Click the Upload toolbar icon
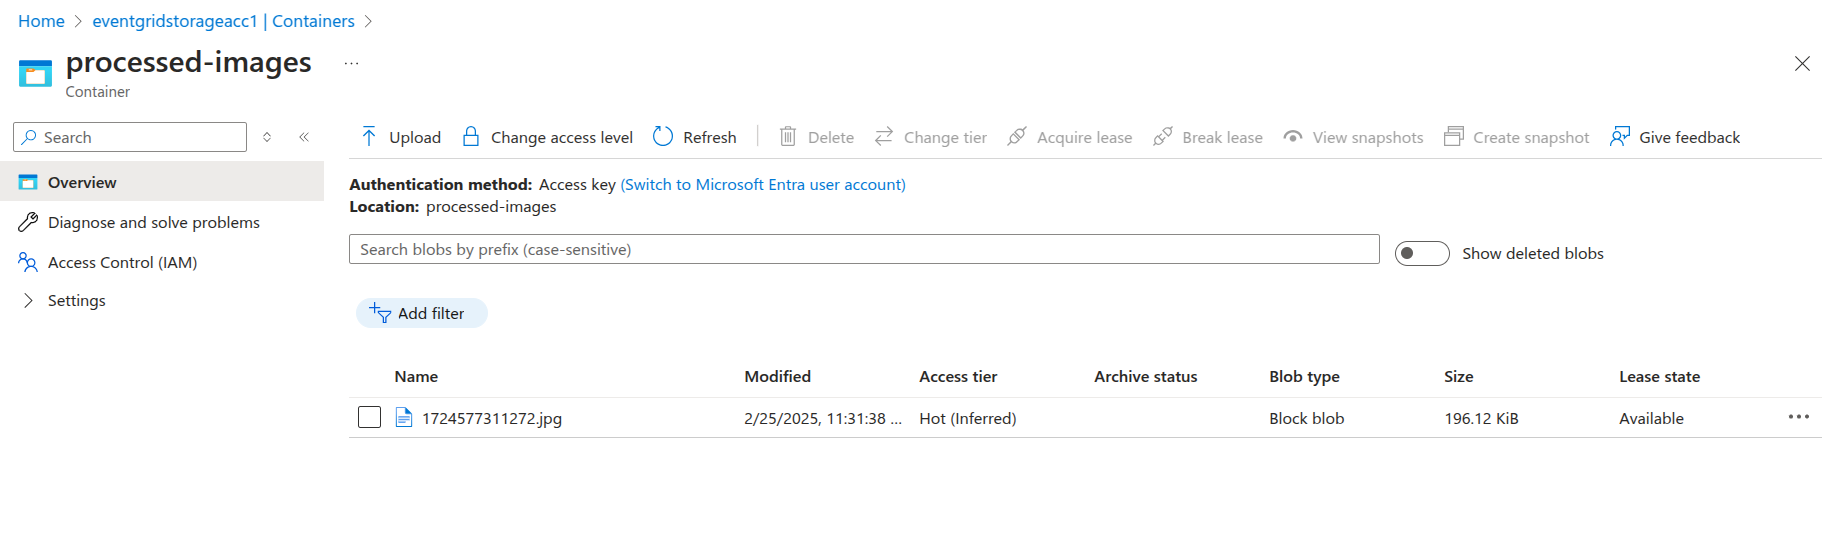This screenshot has width=1841, height=536. [369, 137]
